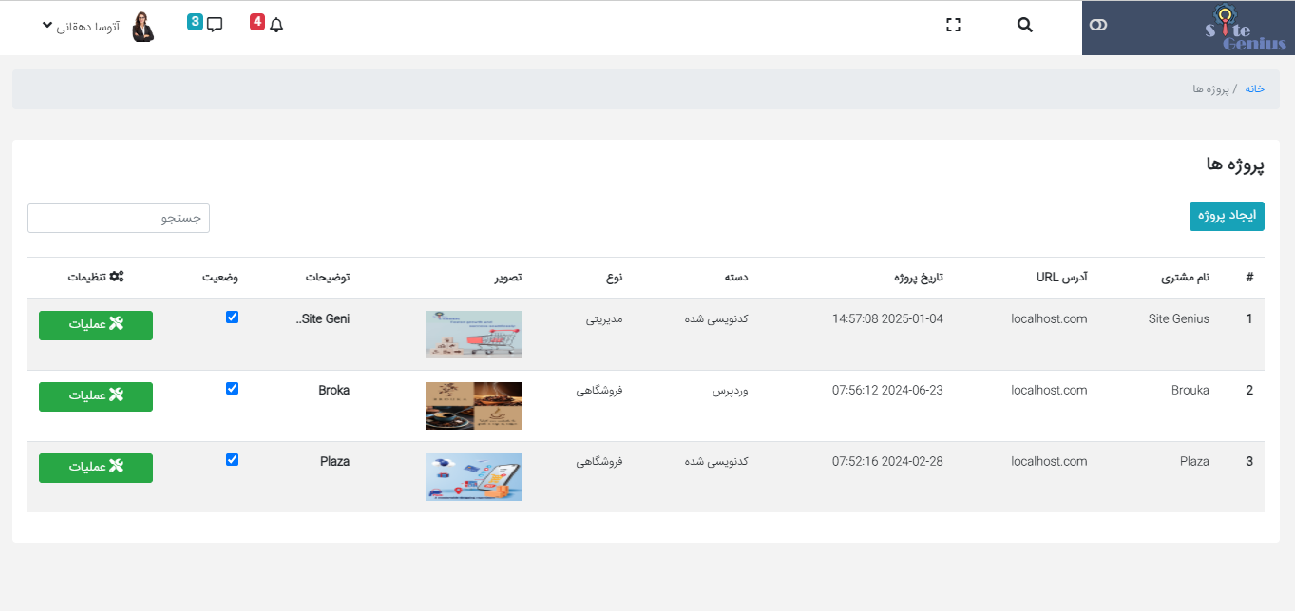
Task: Toggle the status checkbox for Site Genius project
Action: point(232,318)
